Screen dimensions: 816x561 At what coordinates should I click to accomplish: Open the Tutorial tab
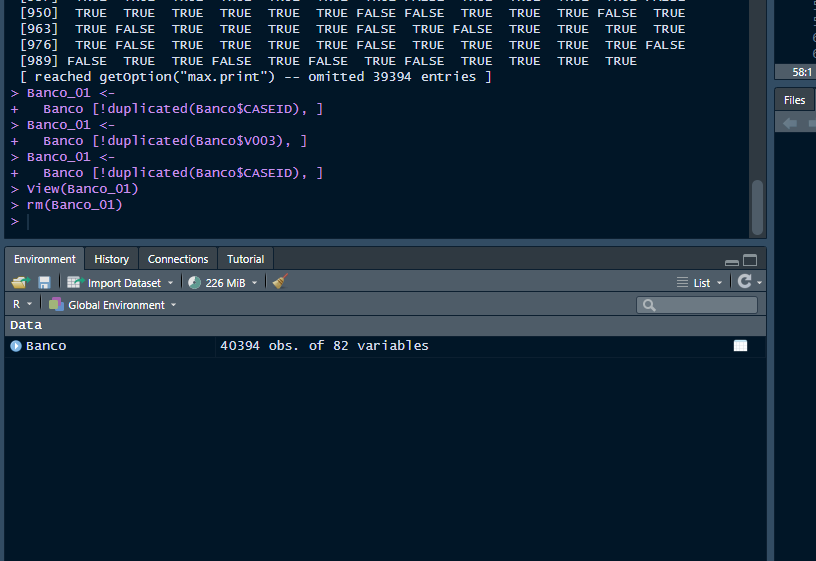tap(245, 259)
